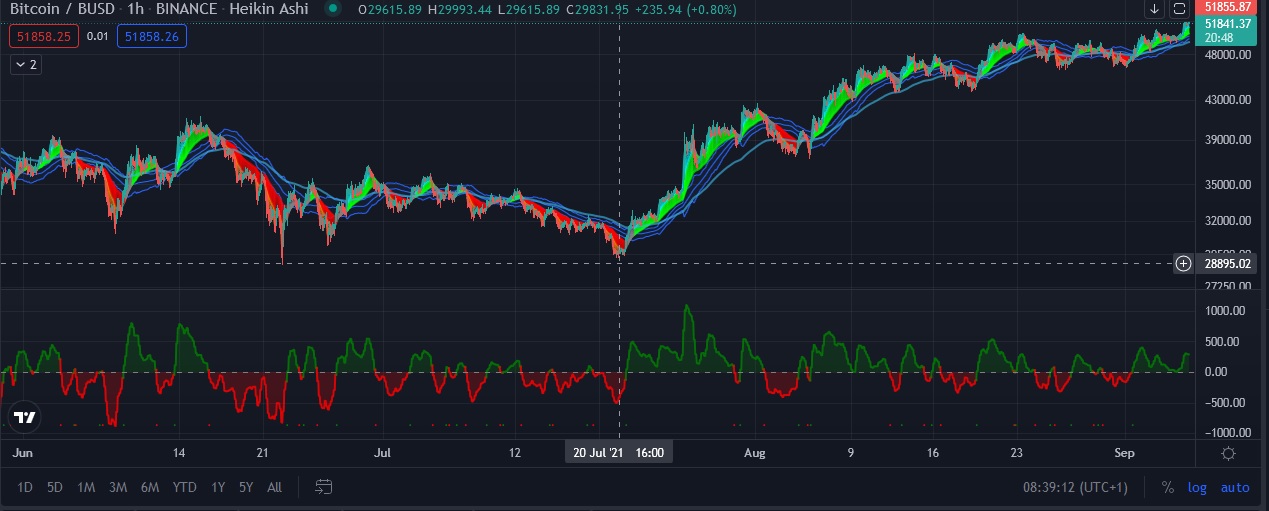Click the red price label 51855.87

(1229, 7)
